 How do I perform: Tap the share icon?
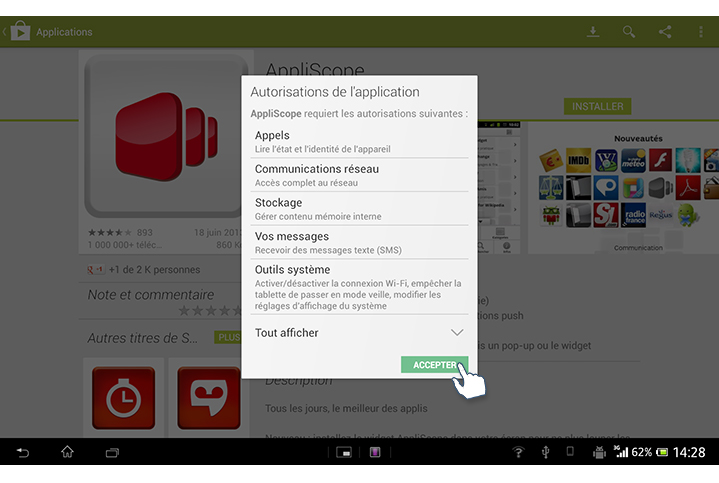665,32
